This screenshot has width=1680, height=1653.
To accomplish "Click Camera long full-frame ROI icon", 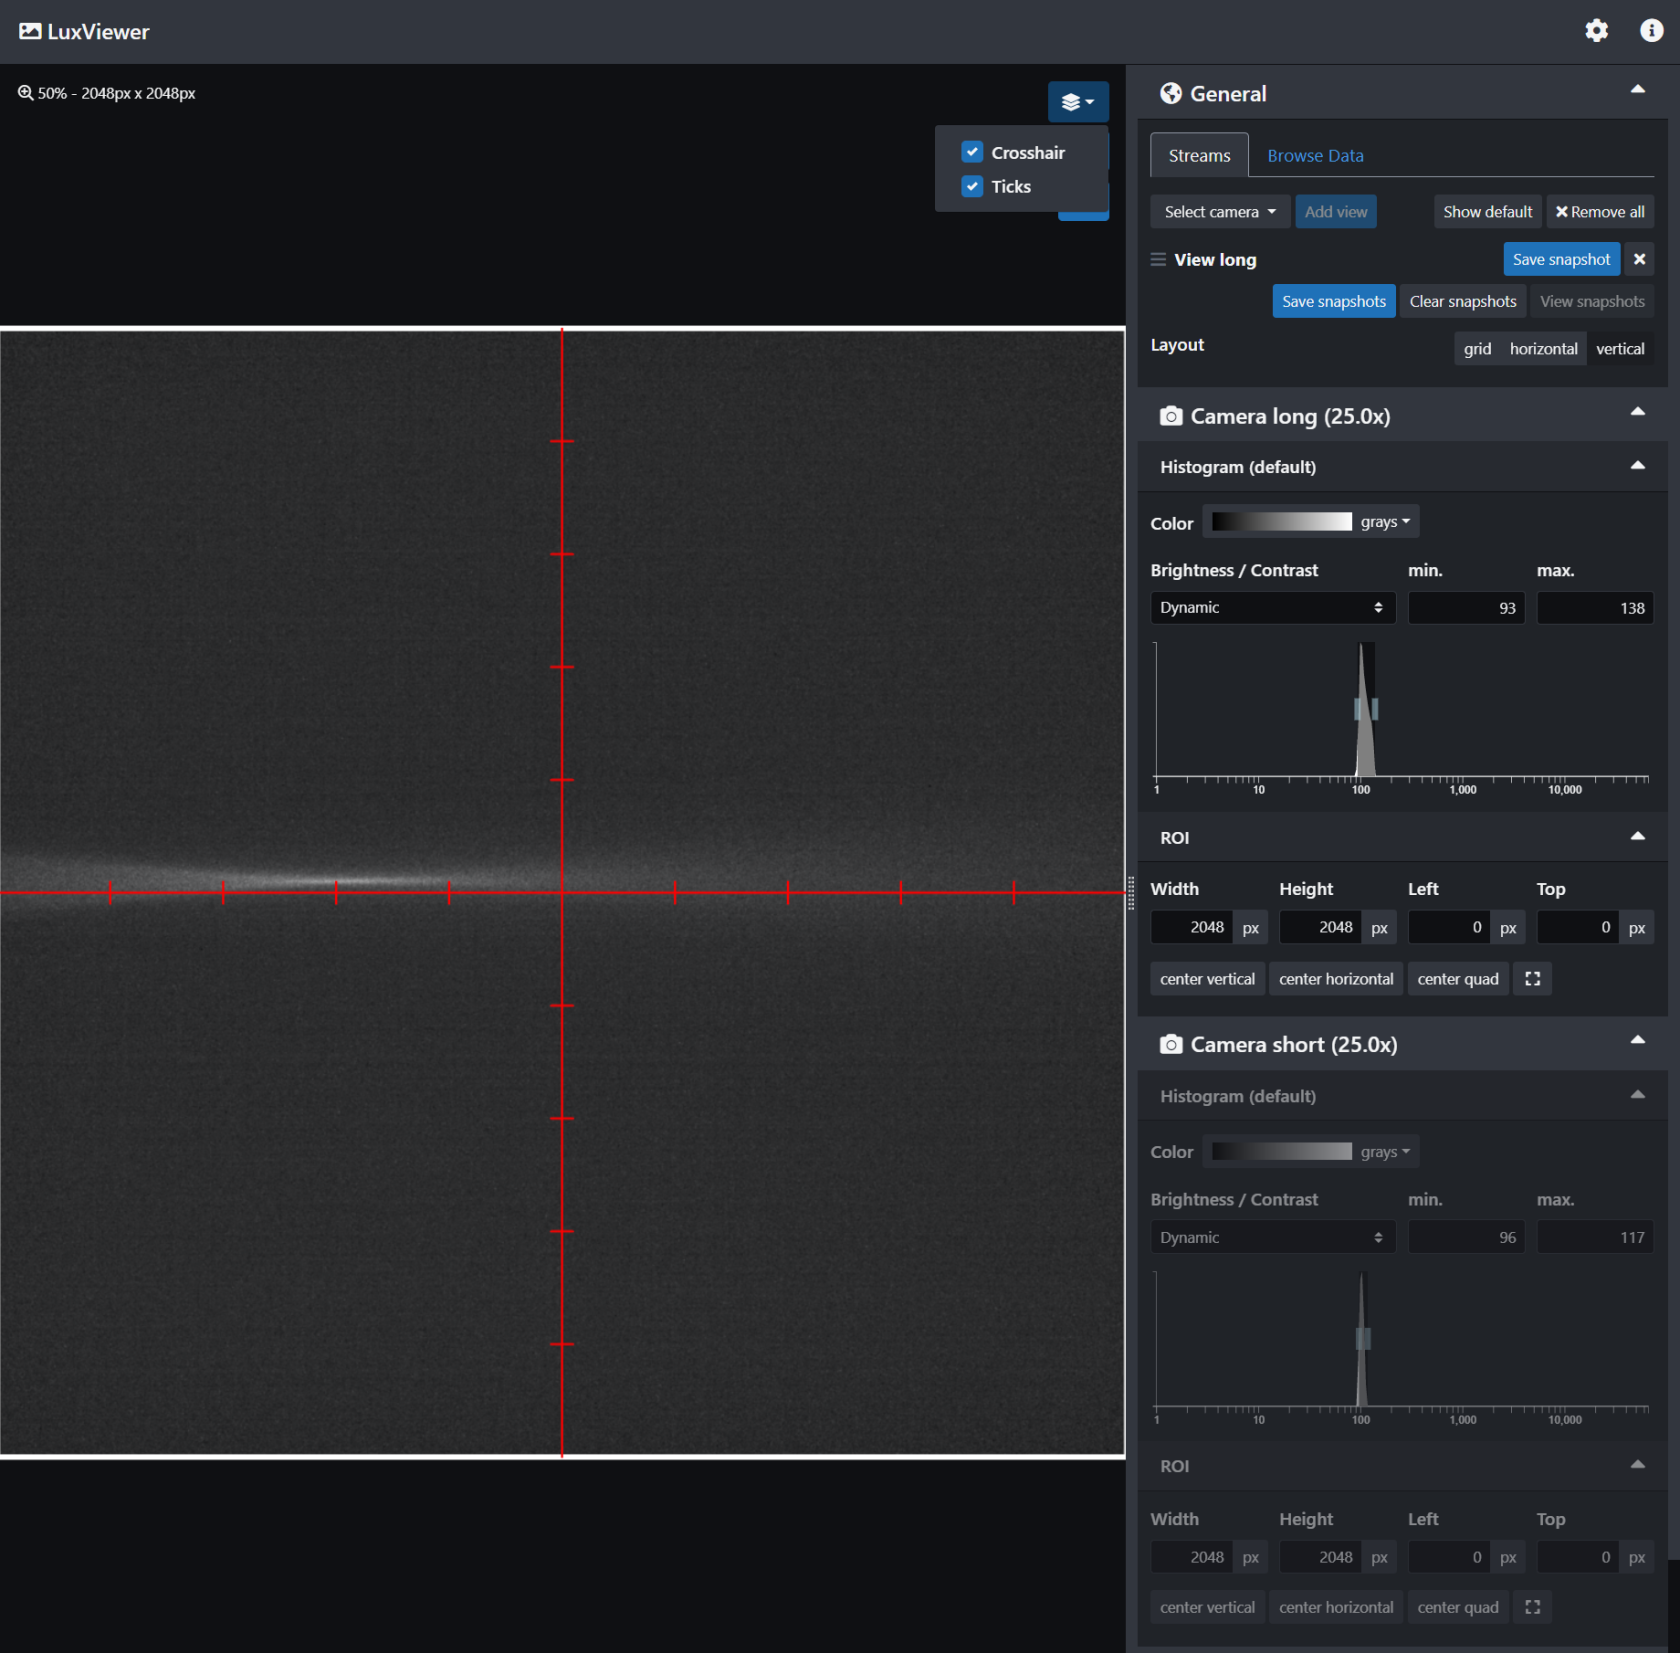I will [1532, 979].
